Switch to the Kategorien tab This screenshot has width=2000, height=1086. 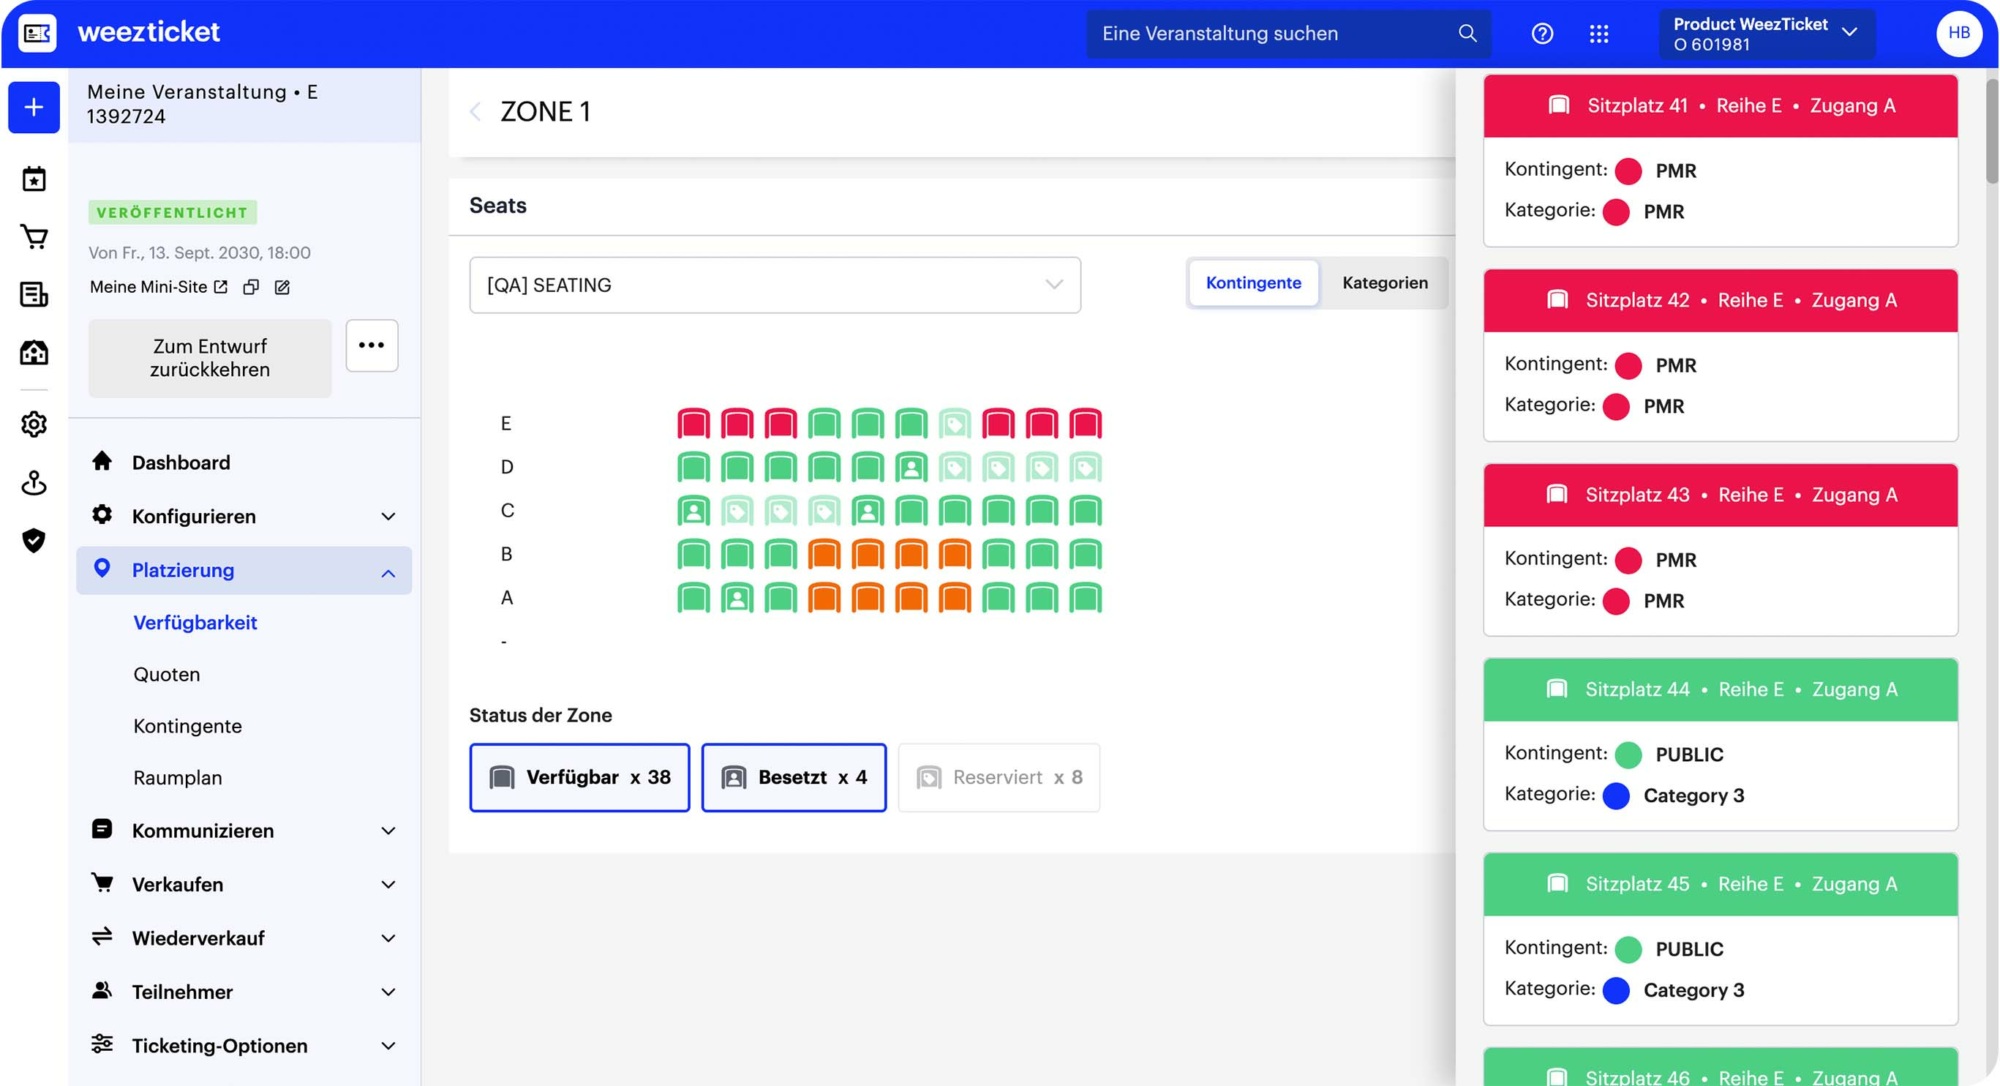coord(1384,283)
